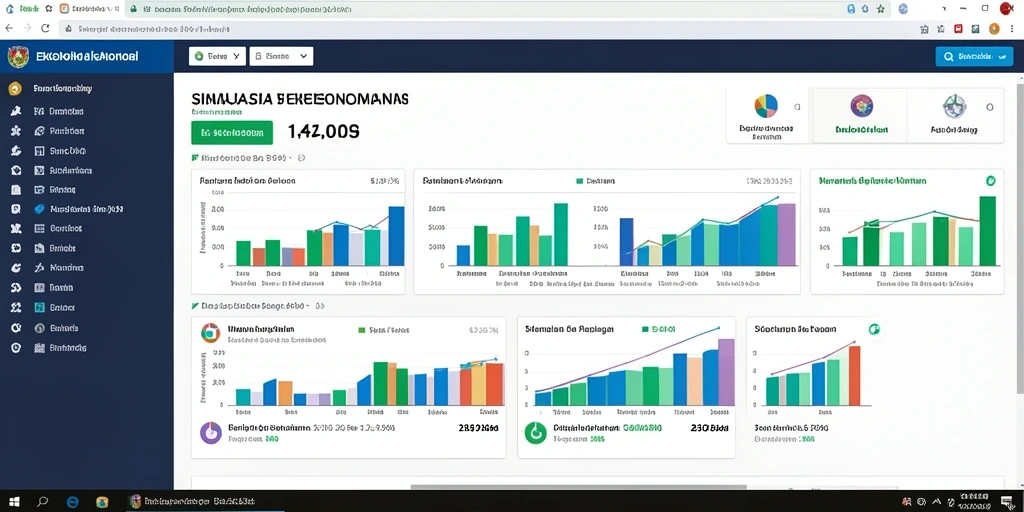1024x512 pixels.
Task: Reload the page with the refresh icon
Action: (45, 28)
